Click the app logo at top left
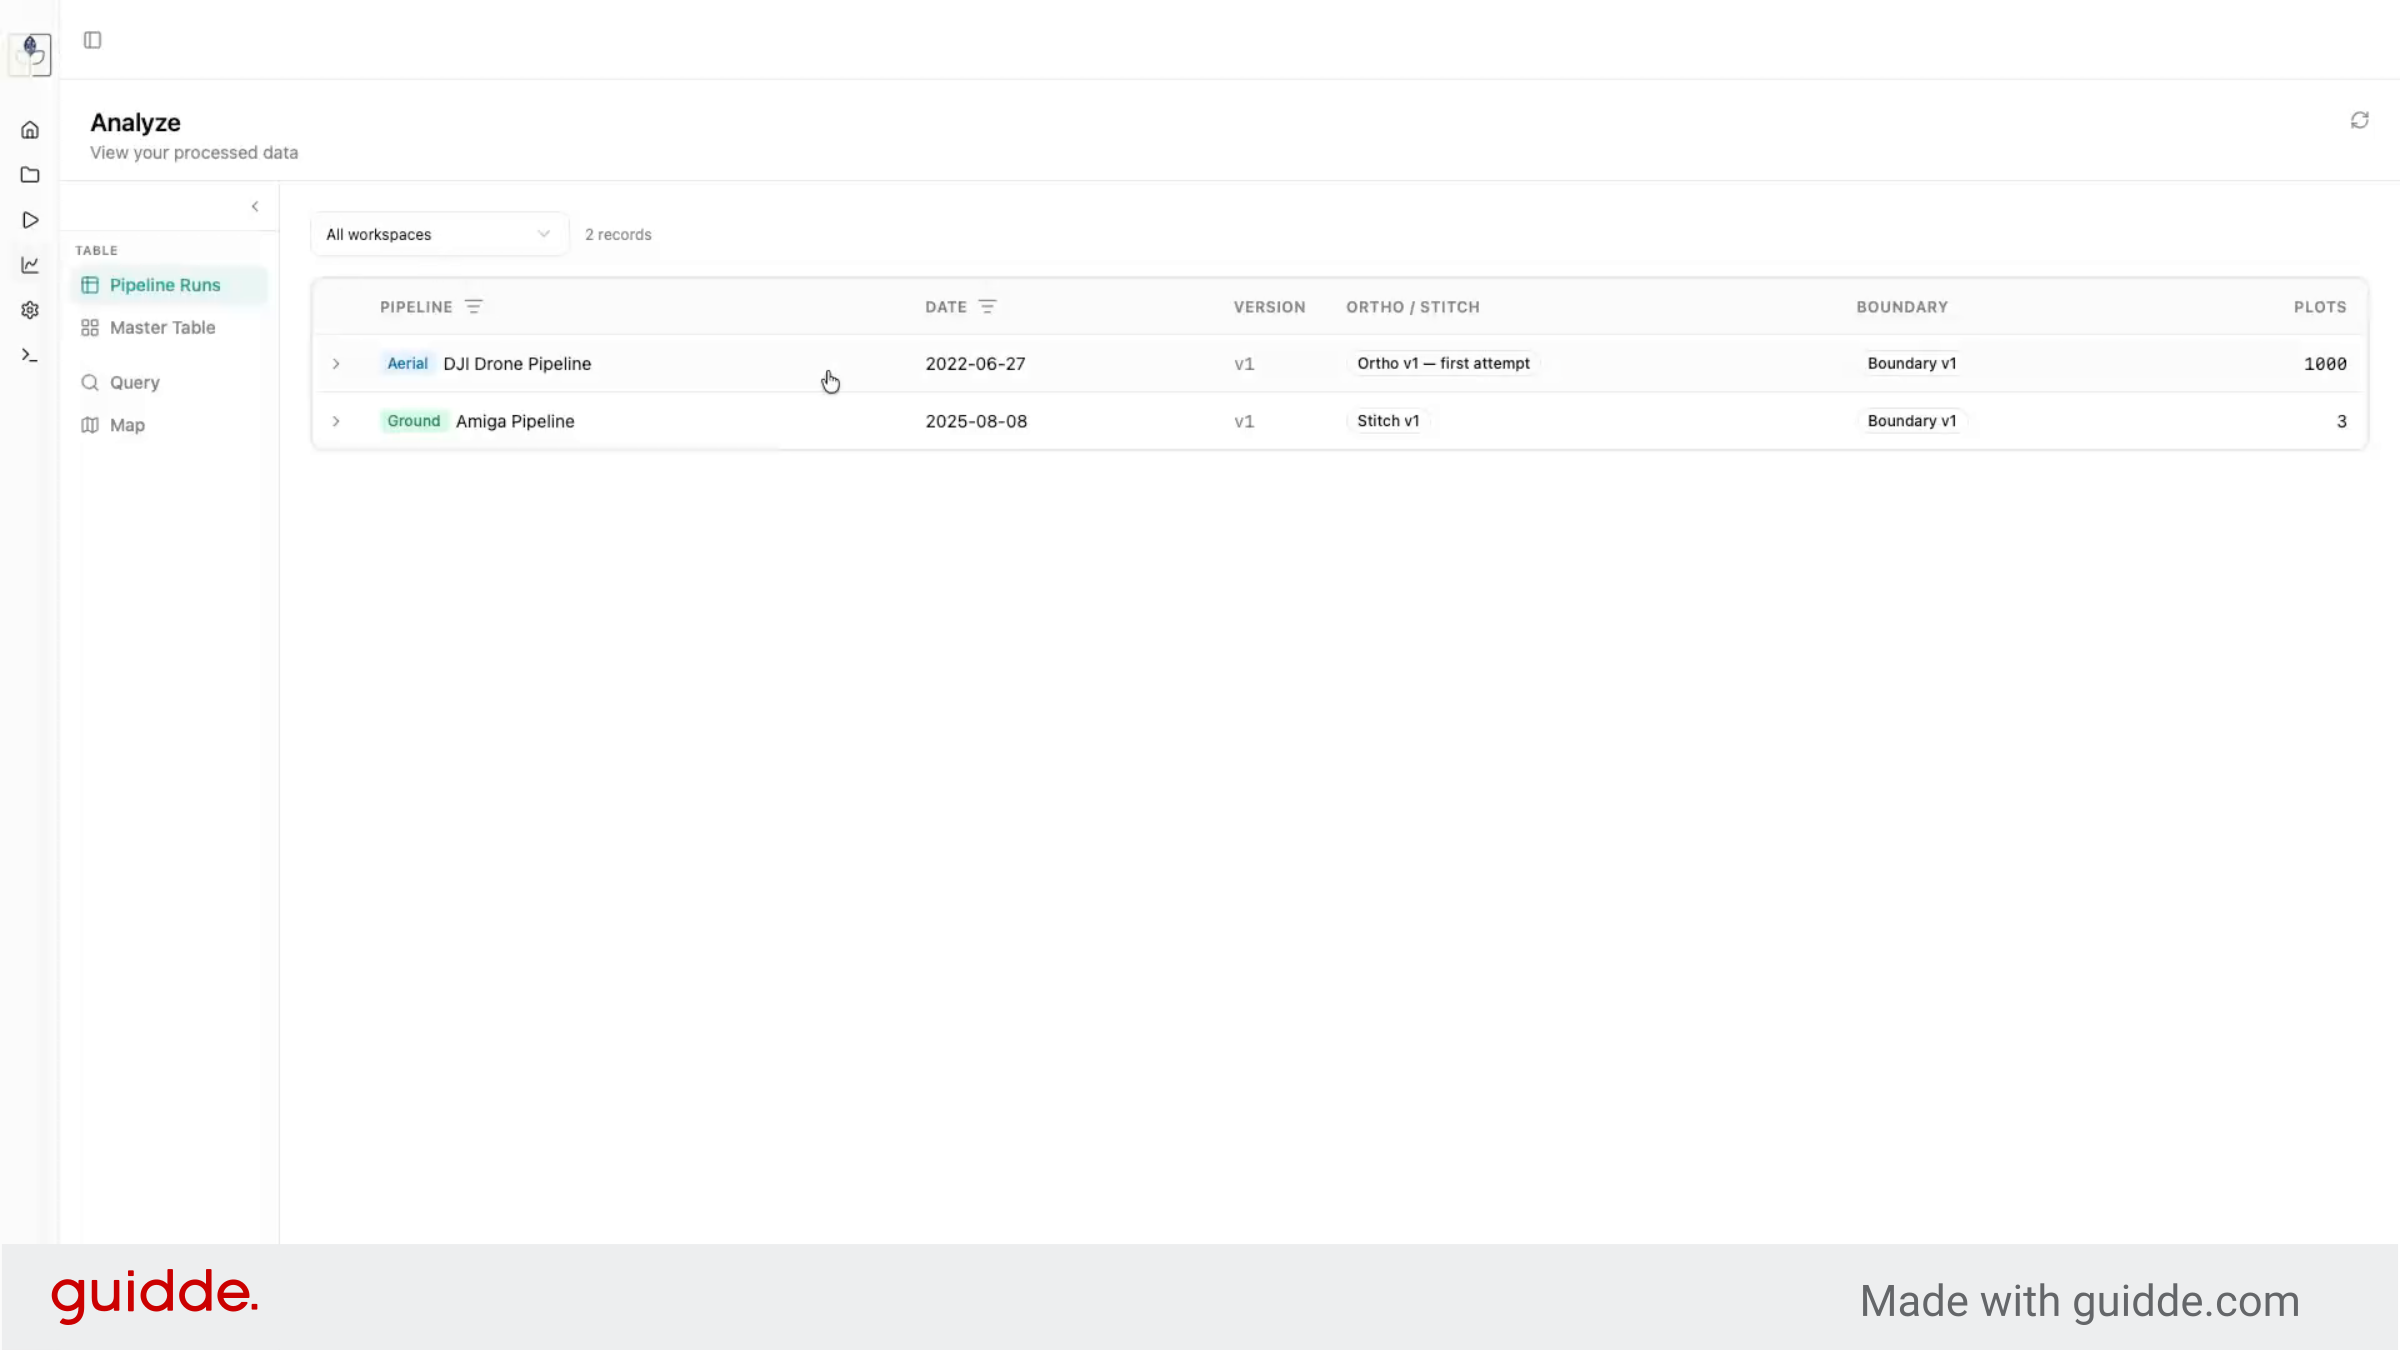The image size is (2400, 1350). coord(30,54)
